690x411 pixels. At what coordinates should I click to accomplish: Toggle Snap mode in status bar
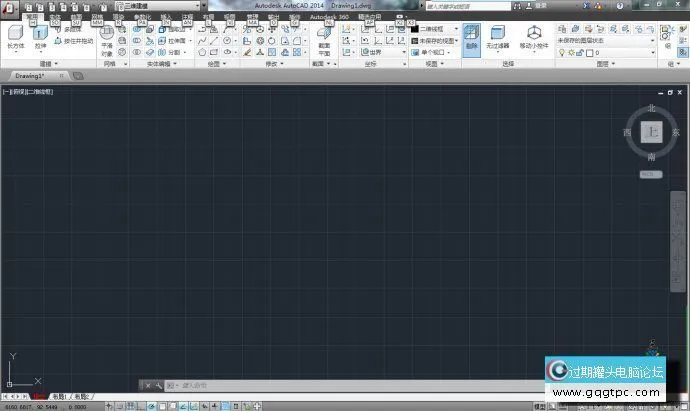[120, 406]
